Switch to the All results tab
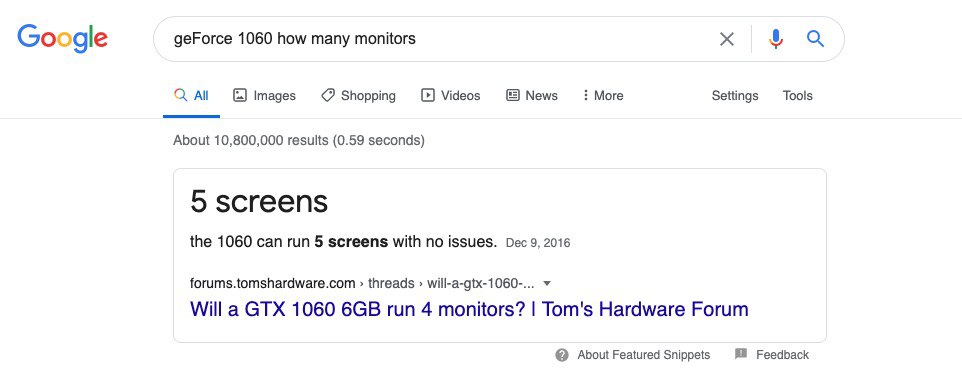This screenshot has width=962, height=373. [191, 95]
